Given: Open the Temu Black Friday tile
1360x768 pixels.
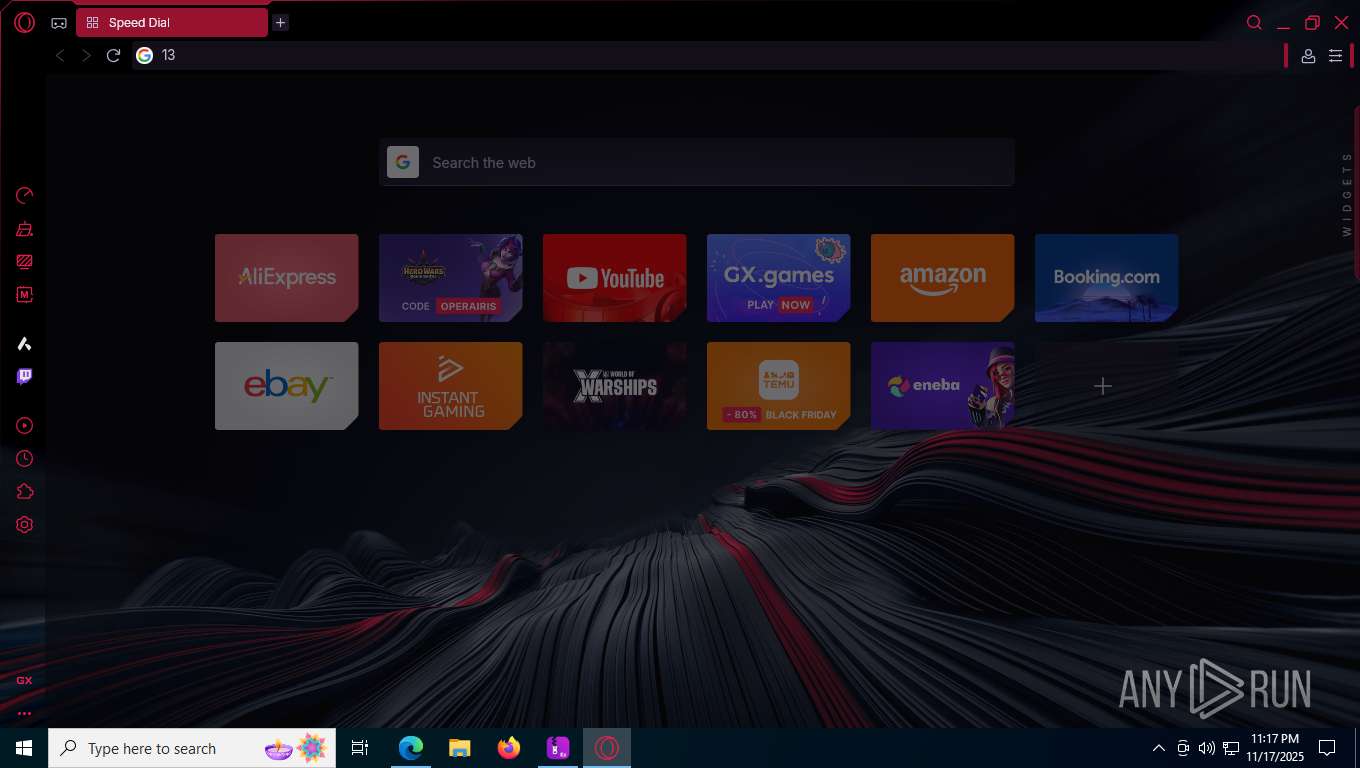Looking at the screenshot, I should 778,386.
